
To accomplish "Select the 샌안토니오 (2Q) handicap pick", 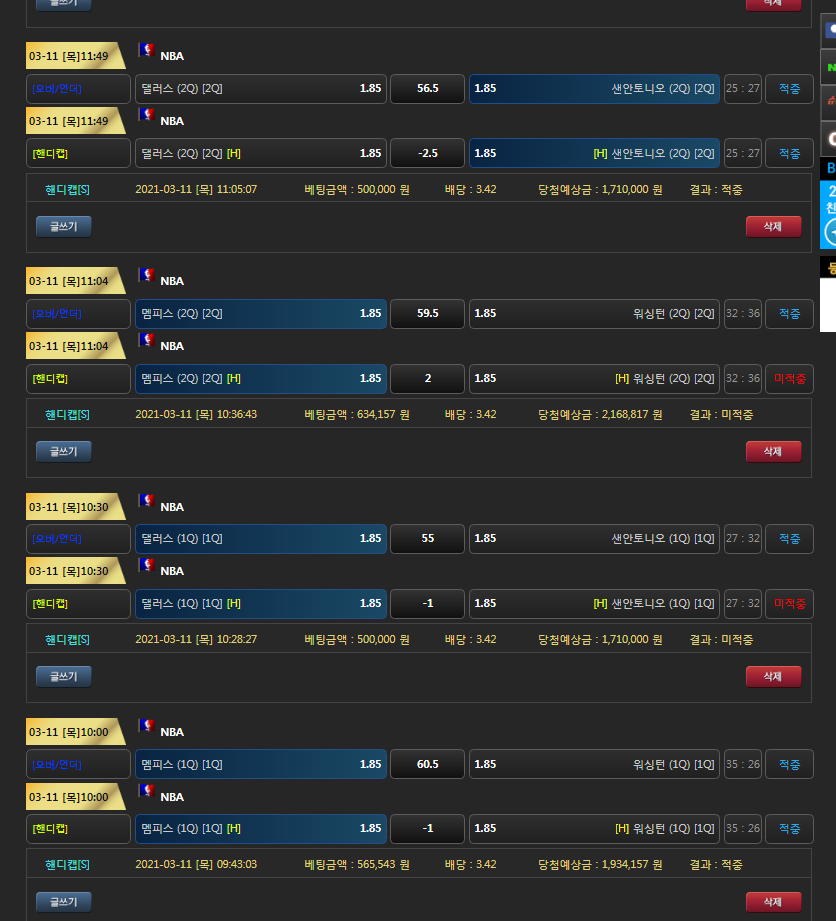I will pos(594,154).
